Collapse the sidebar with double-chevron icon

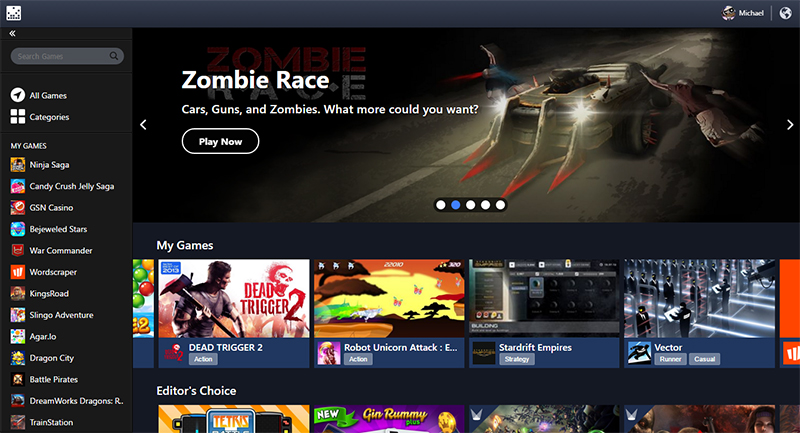[13, 34]
